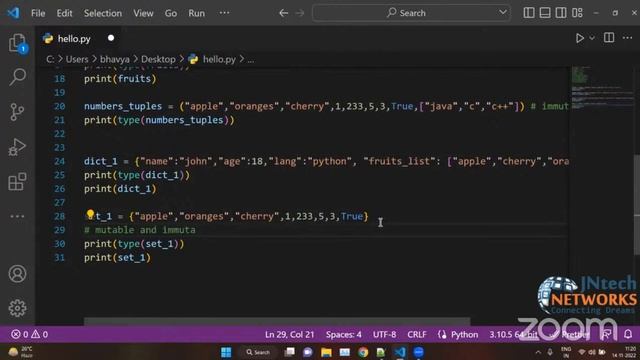Select the hello.py editor tab
Viewport: 640px width, 360px height.
point(79,39)
